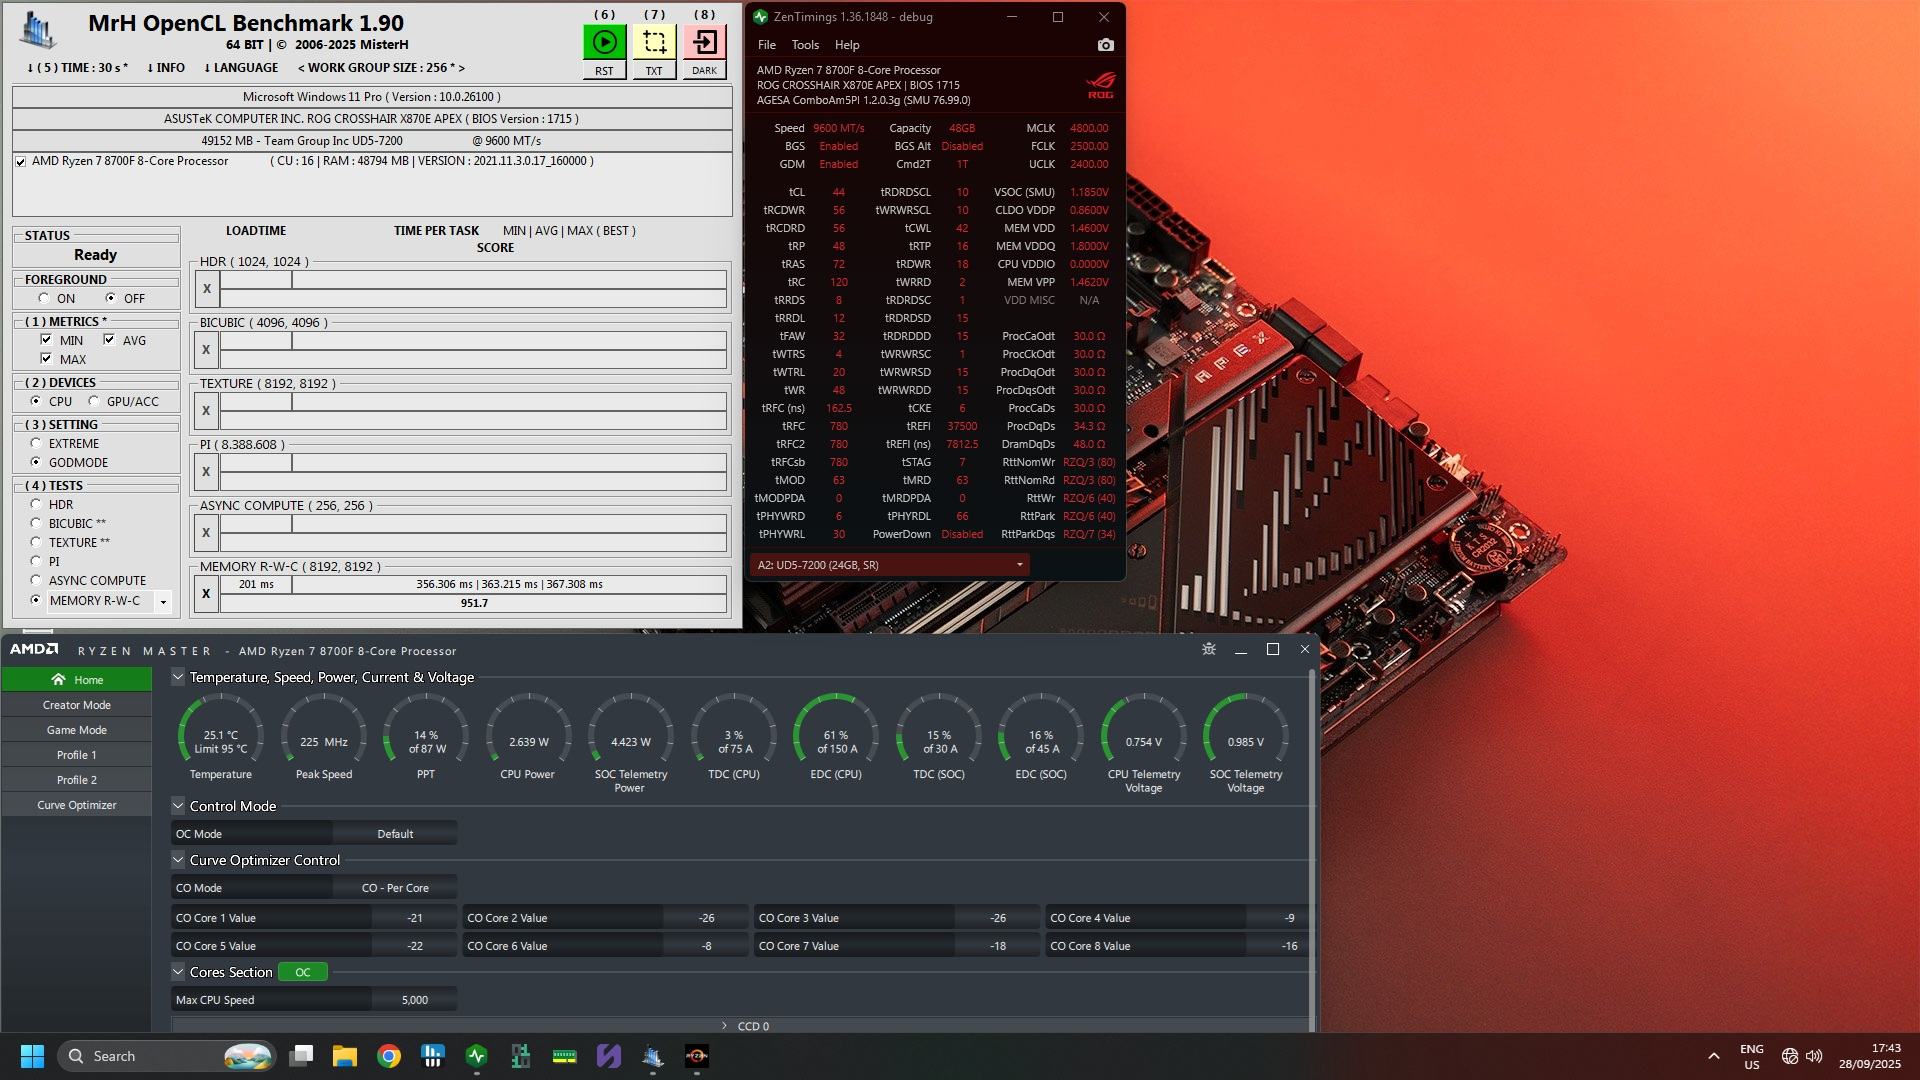Switch to Curve Optimizer tab
This screenshot has height=1080, width=1920.
[x=76, y=805]
